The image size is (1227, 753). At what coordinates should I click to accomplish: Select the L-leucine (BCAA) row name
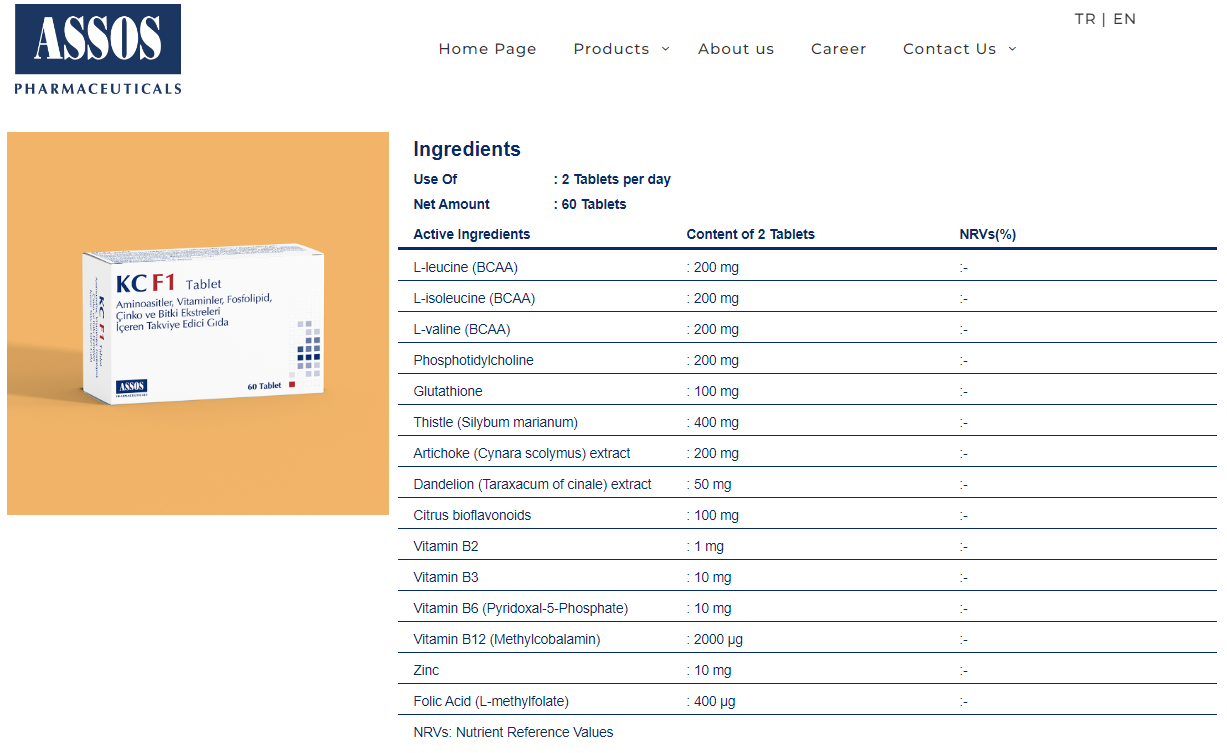(466, 268)
